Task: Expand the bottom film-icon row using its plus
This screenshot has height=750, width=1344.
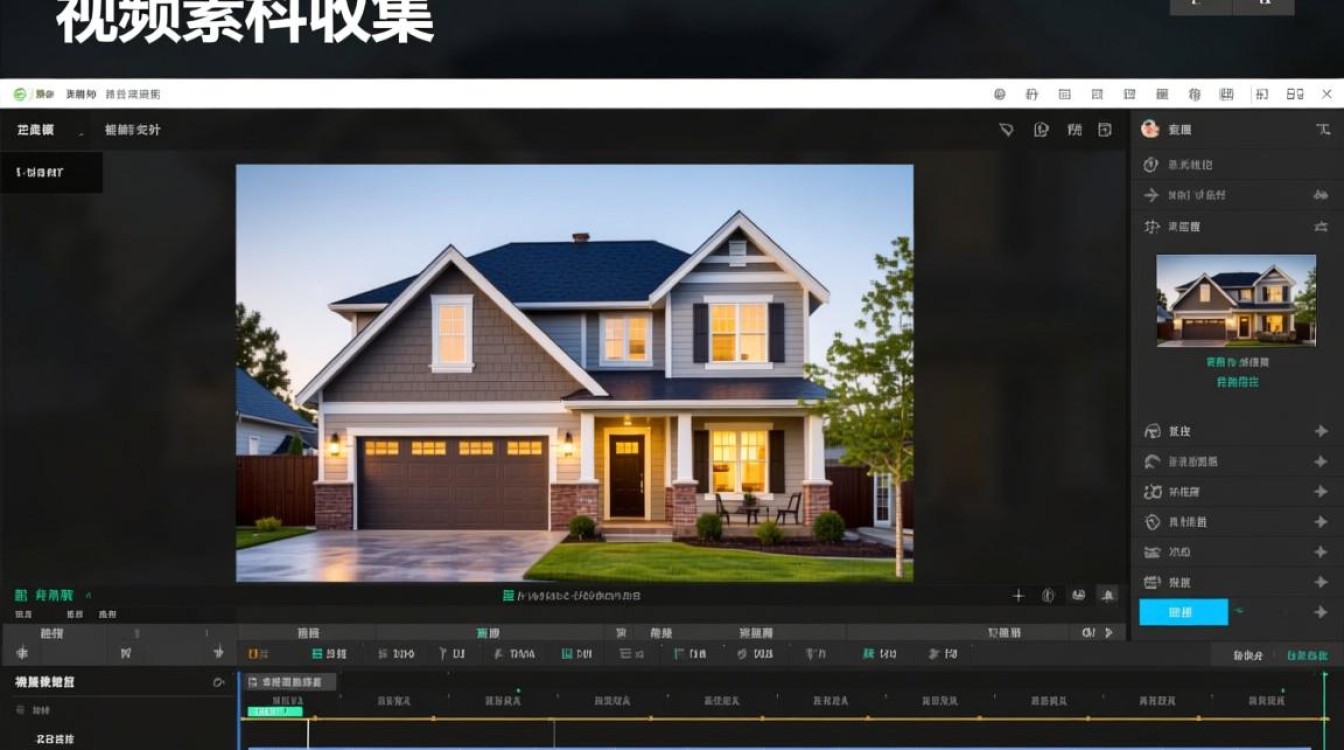Action: coord(1321,582)
